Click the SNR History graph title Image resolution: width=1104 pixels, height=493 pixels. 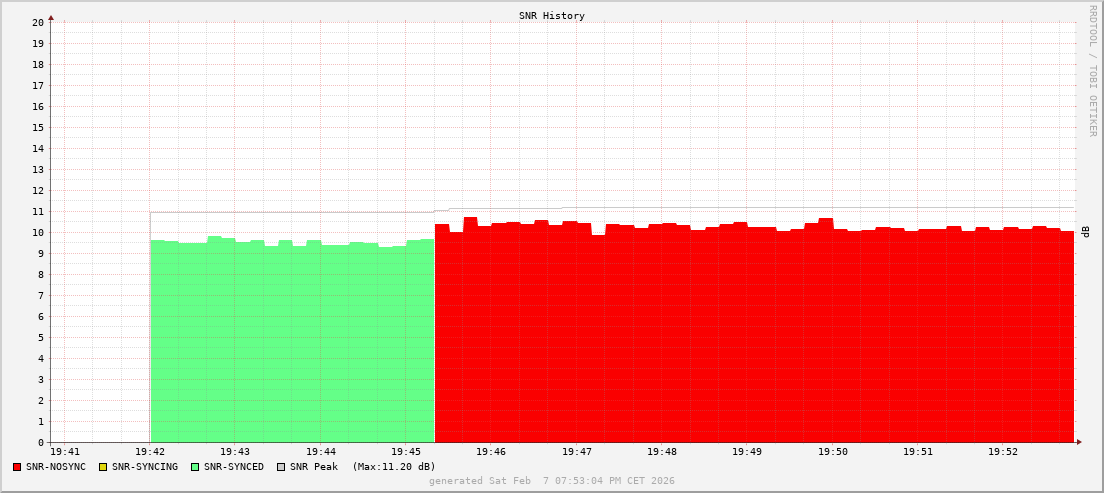tap(551, 16)
